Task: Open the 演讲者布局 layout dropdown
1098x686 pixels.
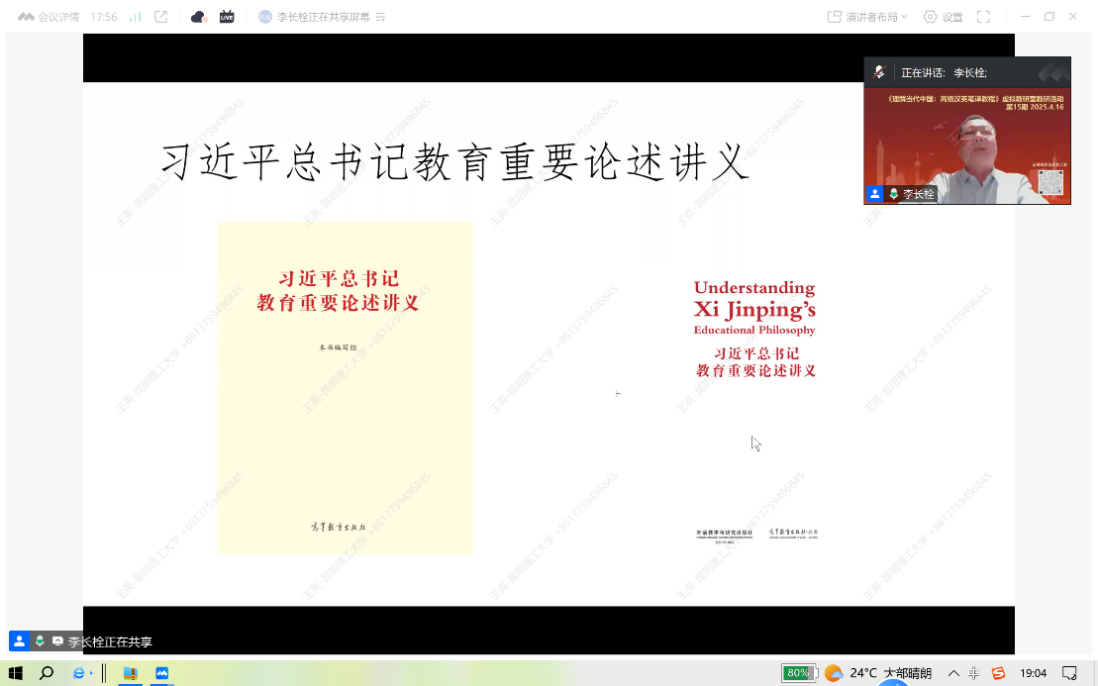Action: point(867,17)
